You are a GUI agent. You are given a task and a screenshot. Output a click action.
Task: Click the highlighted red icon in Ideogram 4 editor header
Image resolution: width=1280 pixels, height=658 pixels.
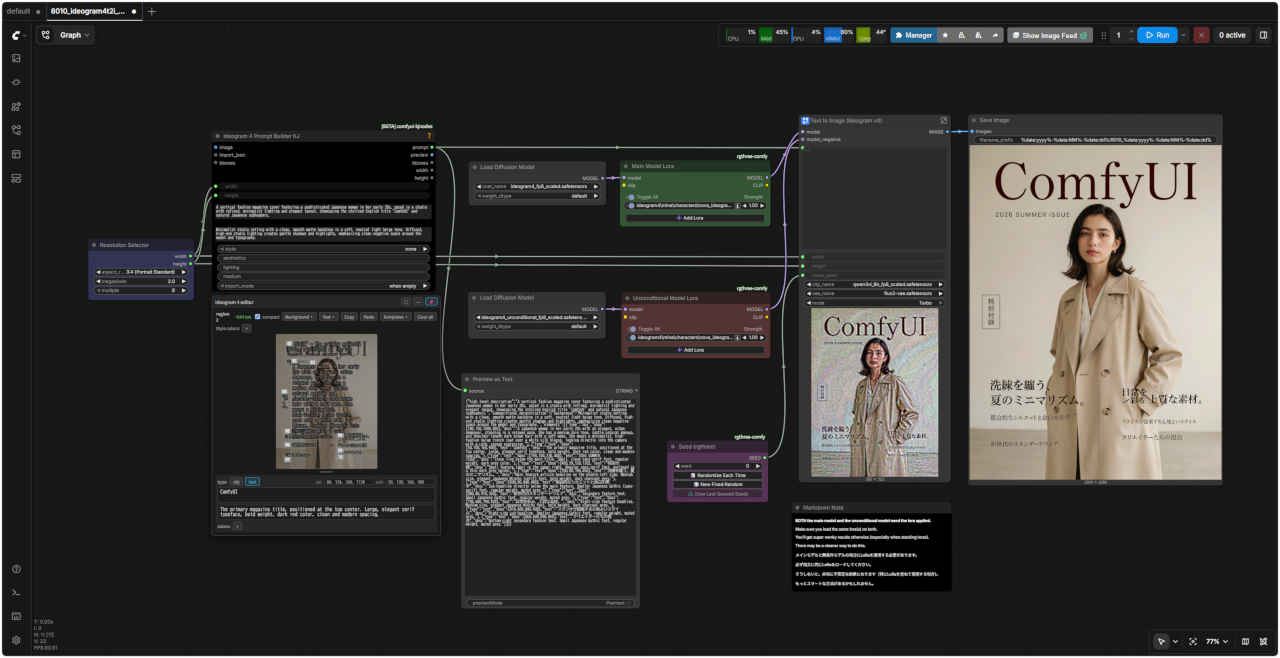[x=432, y=301]
